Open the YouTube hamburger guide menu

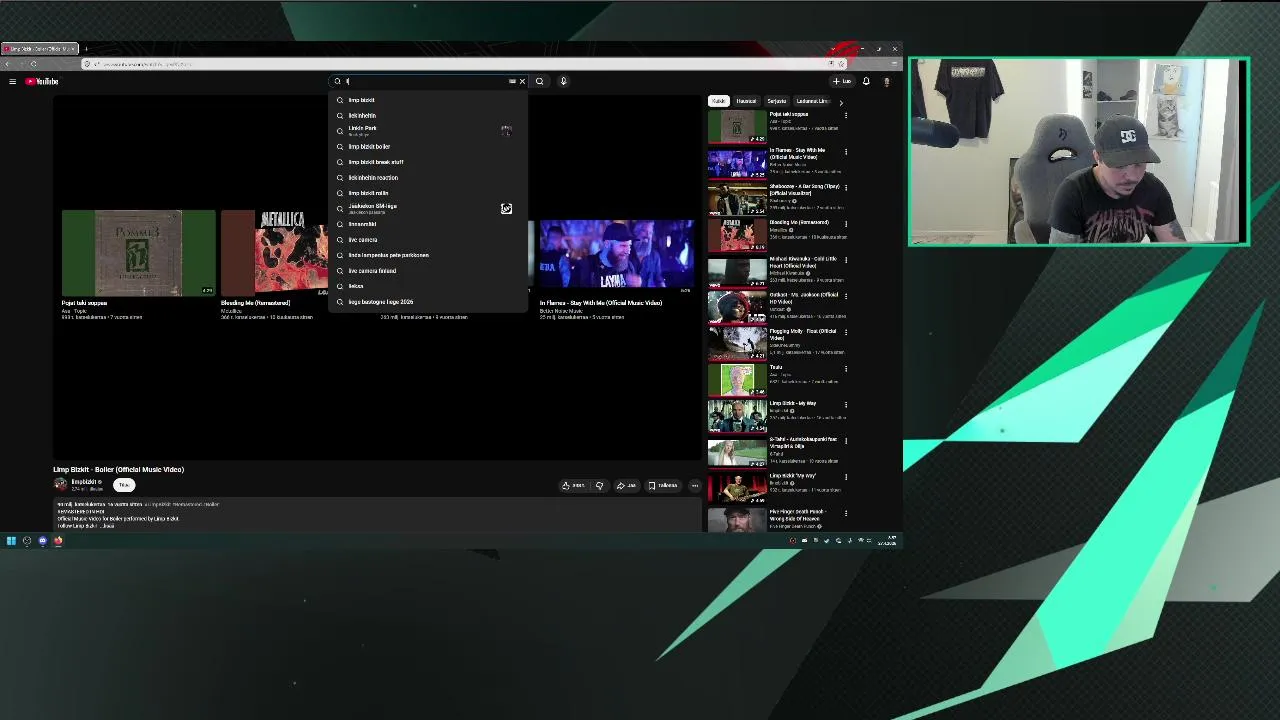click(x=12, y=81)
